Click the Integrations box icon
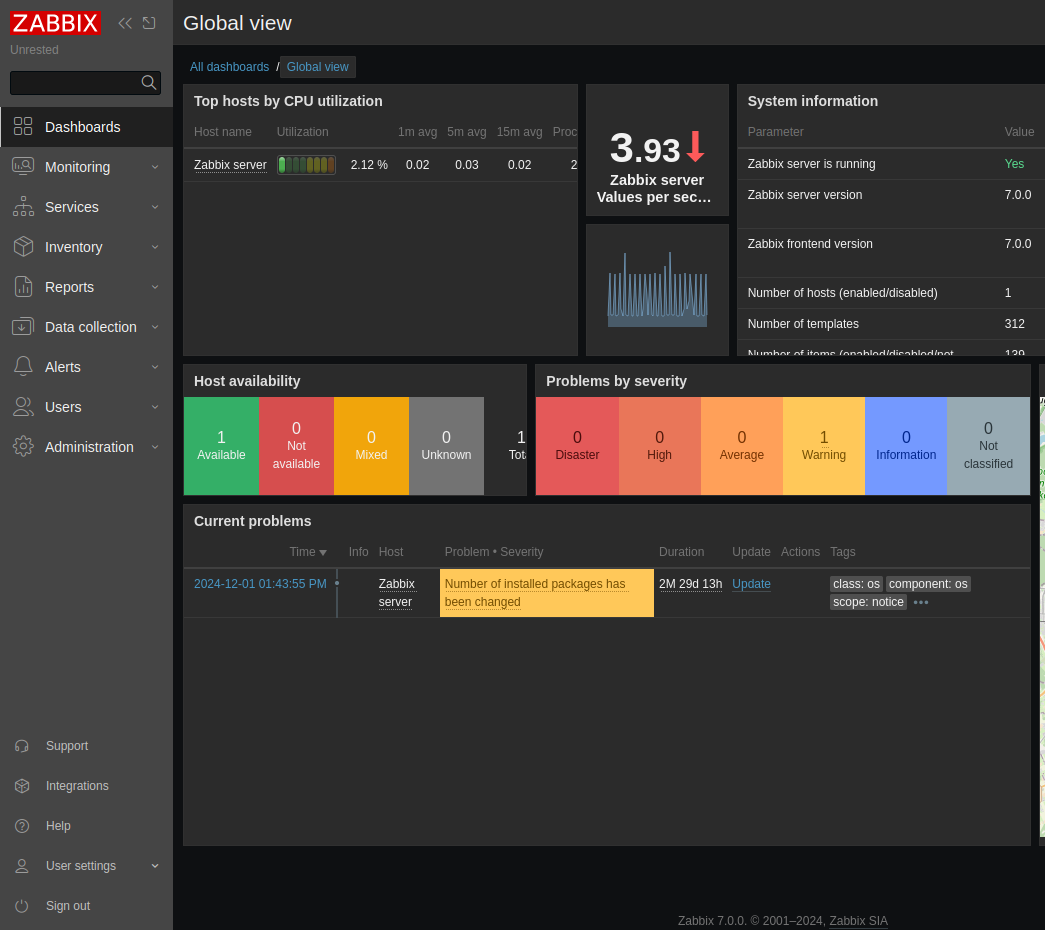Screen dimensions: 1045x930 22,786
